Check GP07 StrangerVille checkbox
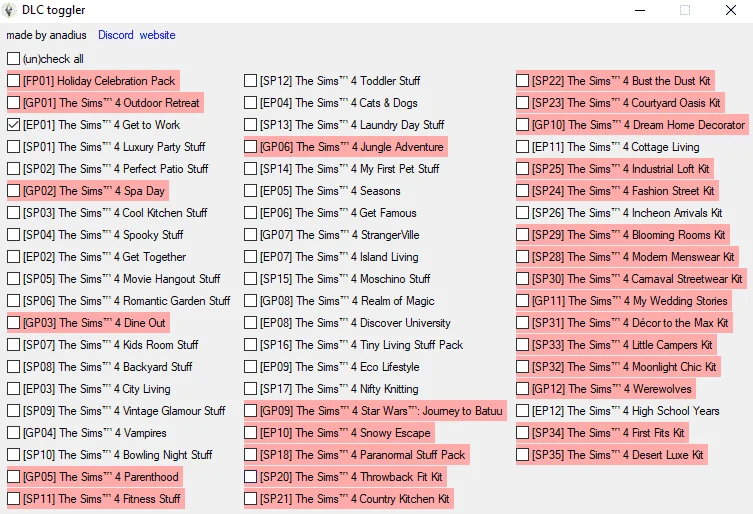Image resolution: width=753 pixels, height=514 pixels. coord(250,235)
